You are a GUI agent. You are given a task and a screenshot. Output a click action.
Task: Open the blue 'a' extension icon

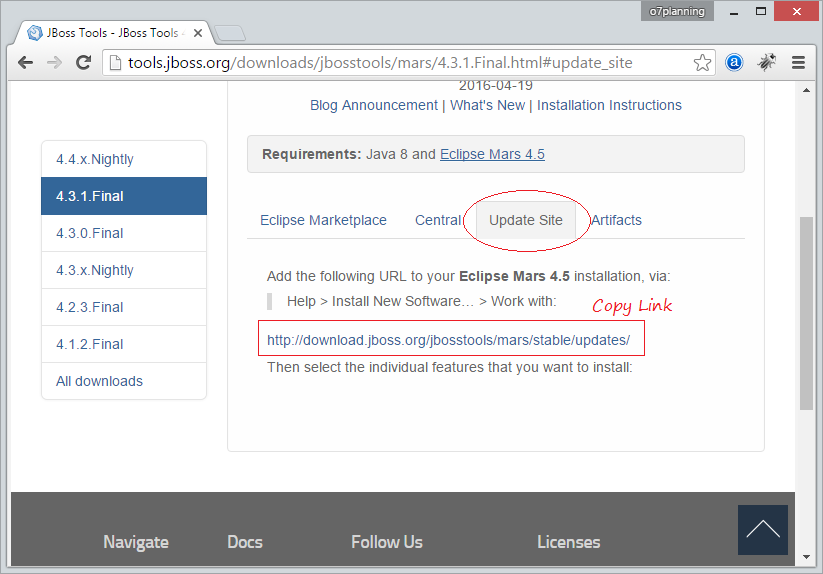[x=734, y=62]
